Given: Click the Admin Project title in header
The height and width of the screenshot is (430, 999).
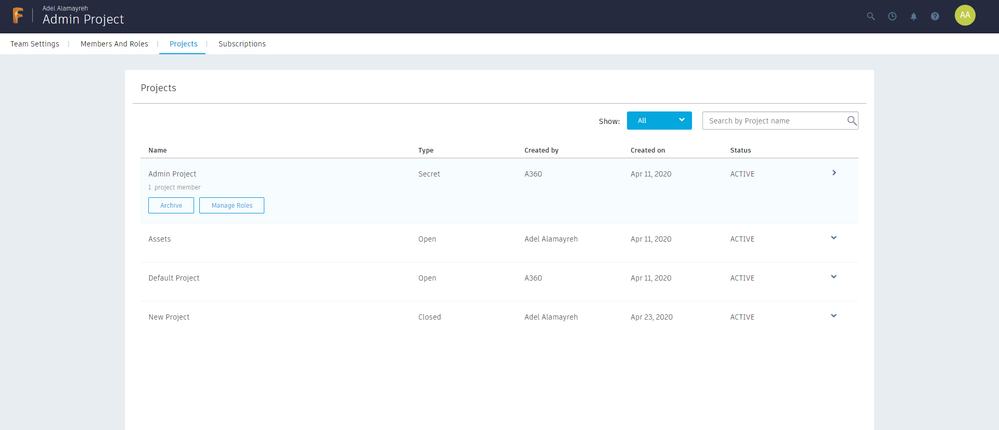Looking at the screenshot, I should pos(83,20).
